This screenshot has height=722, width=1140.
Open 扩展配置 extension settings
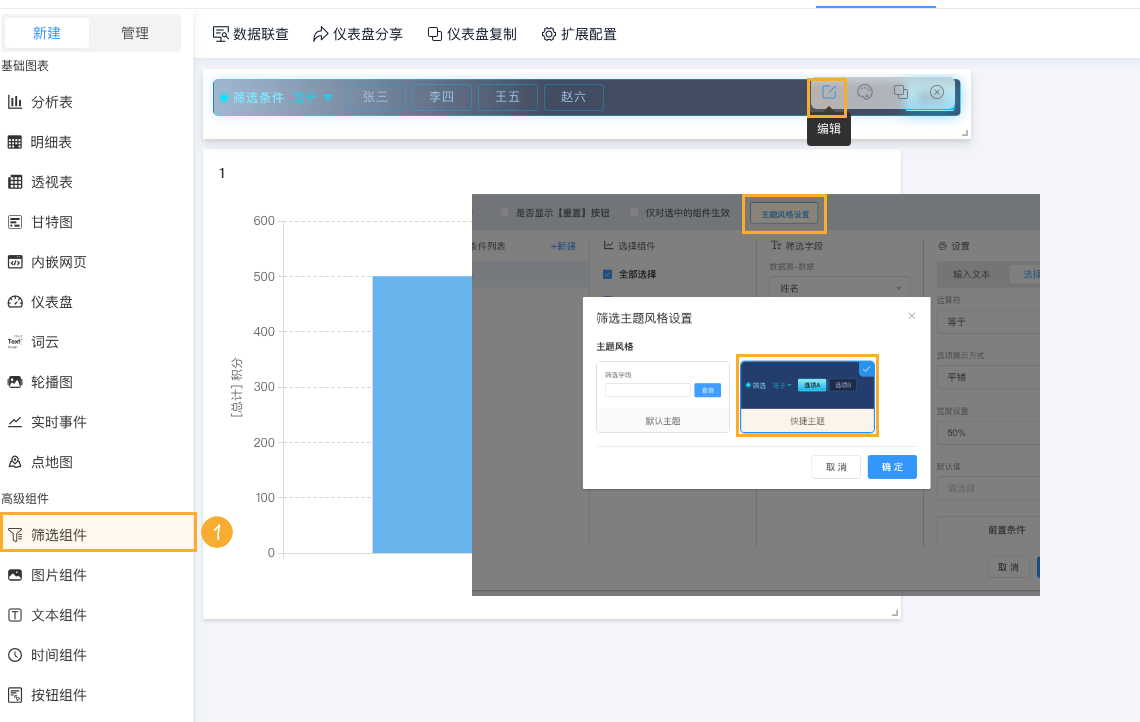(x=579, y=34)
